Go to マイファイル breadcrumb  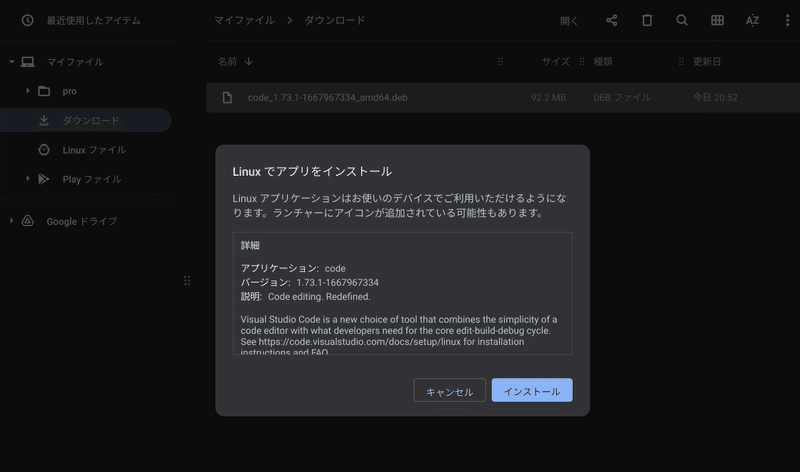(x=244, y=20)
